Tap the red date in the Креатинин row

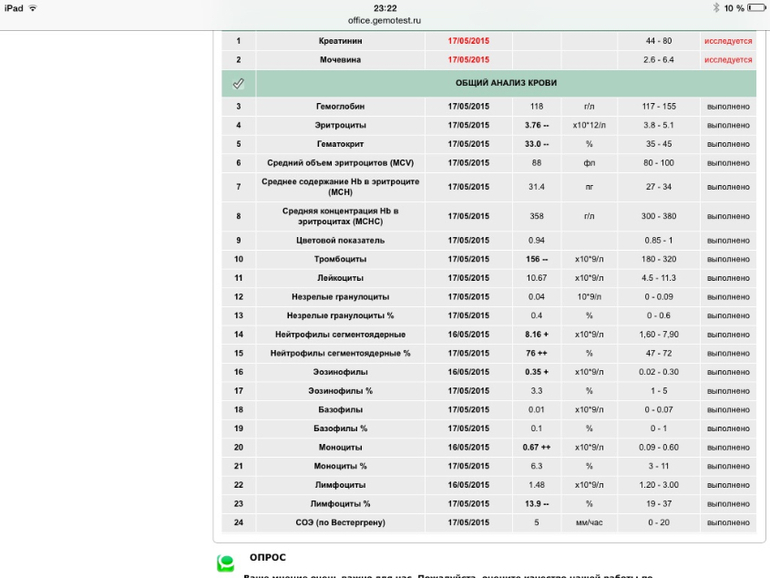(468, 41)
